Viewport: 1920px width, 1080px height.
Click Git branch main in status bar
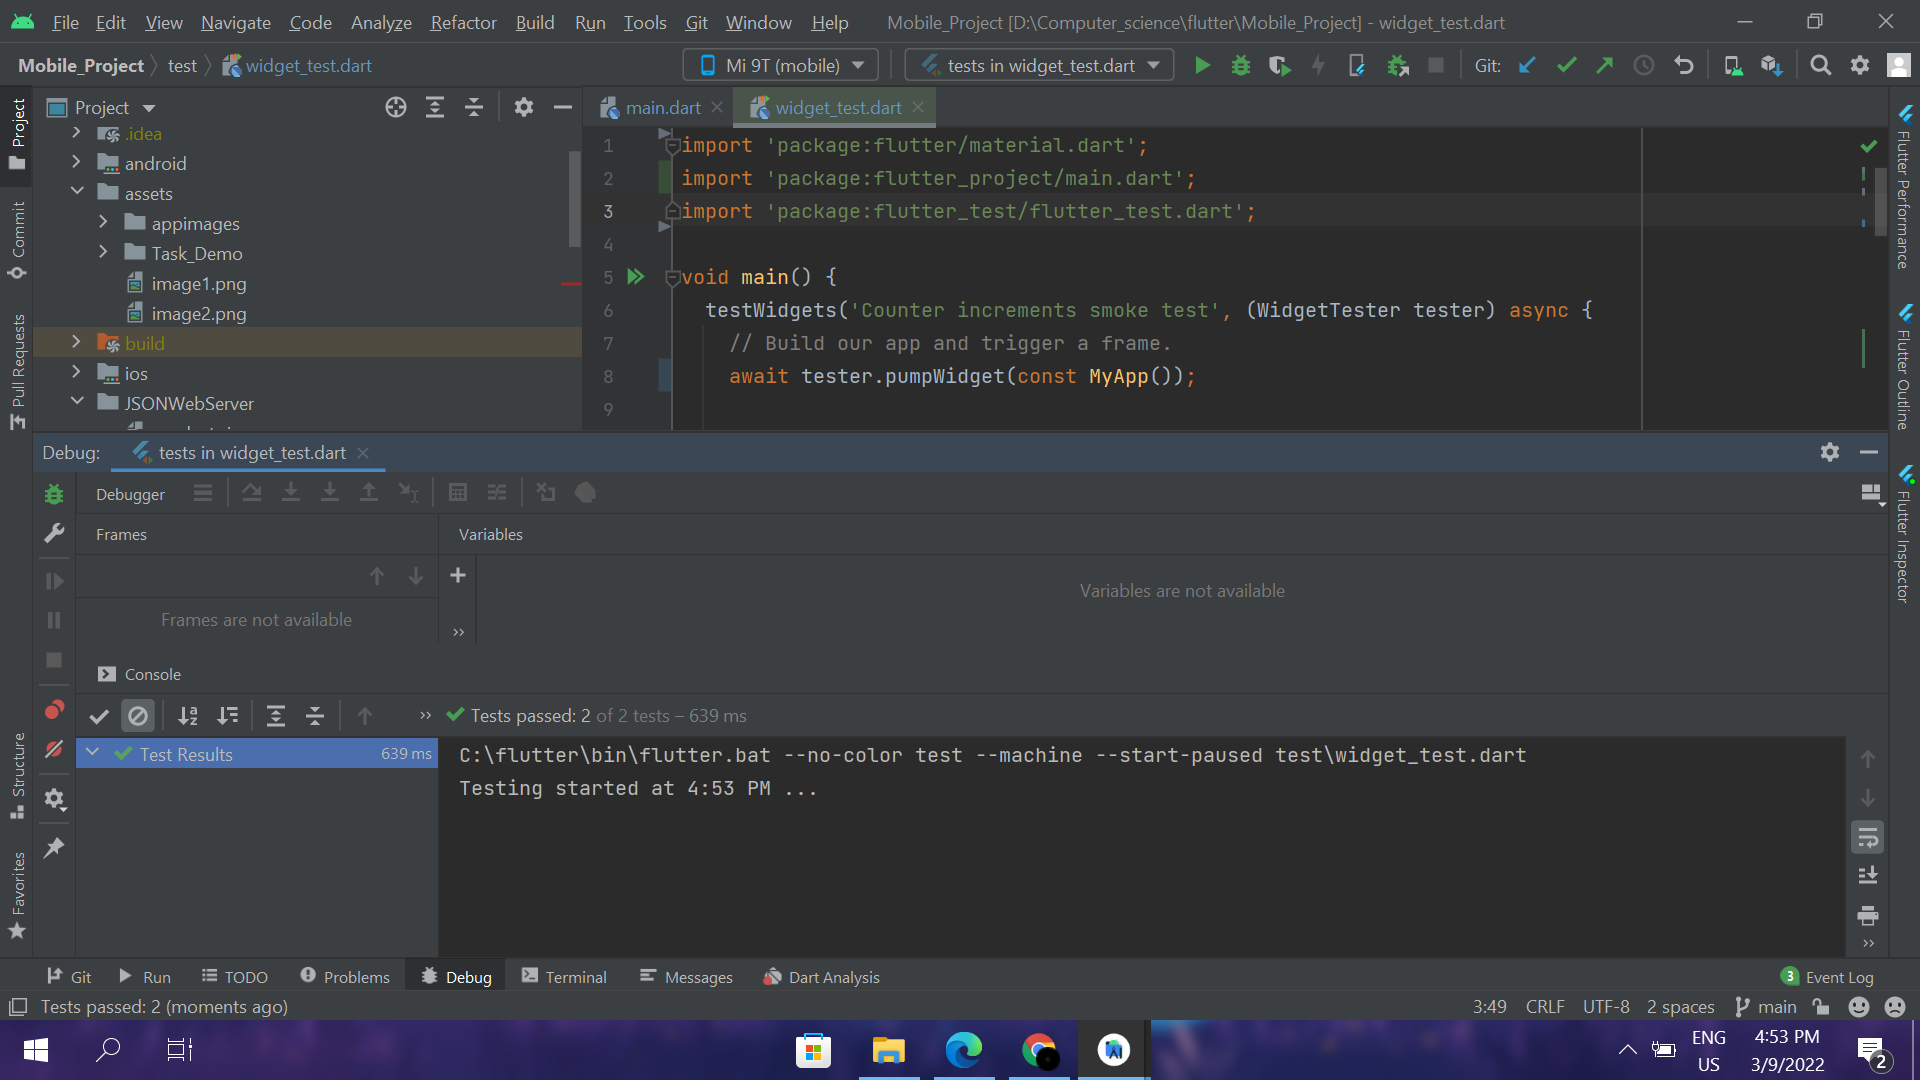[x=1766, y=1007]
